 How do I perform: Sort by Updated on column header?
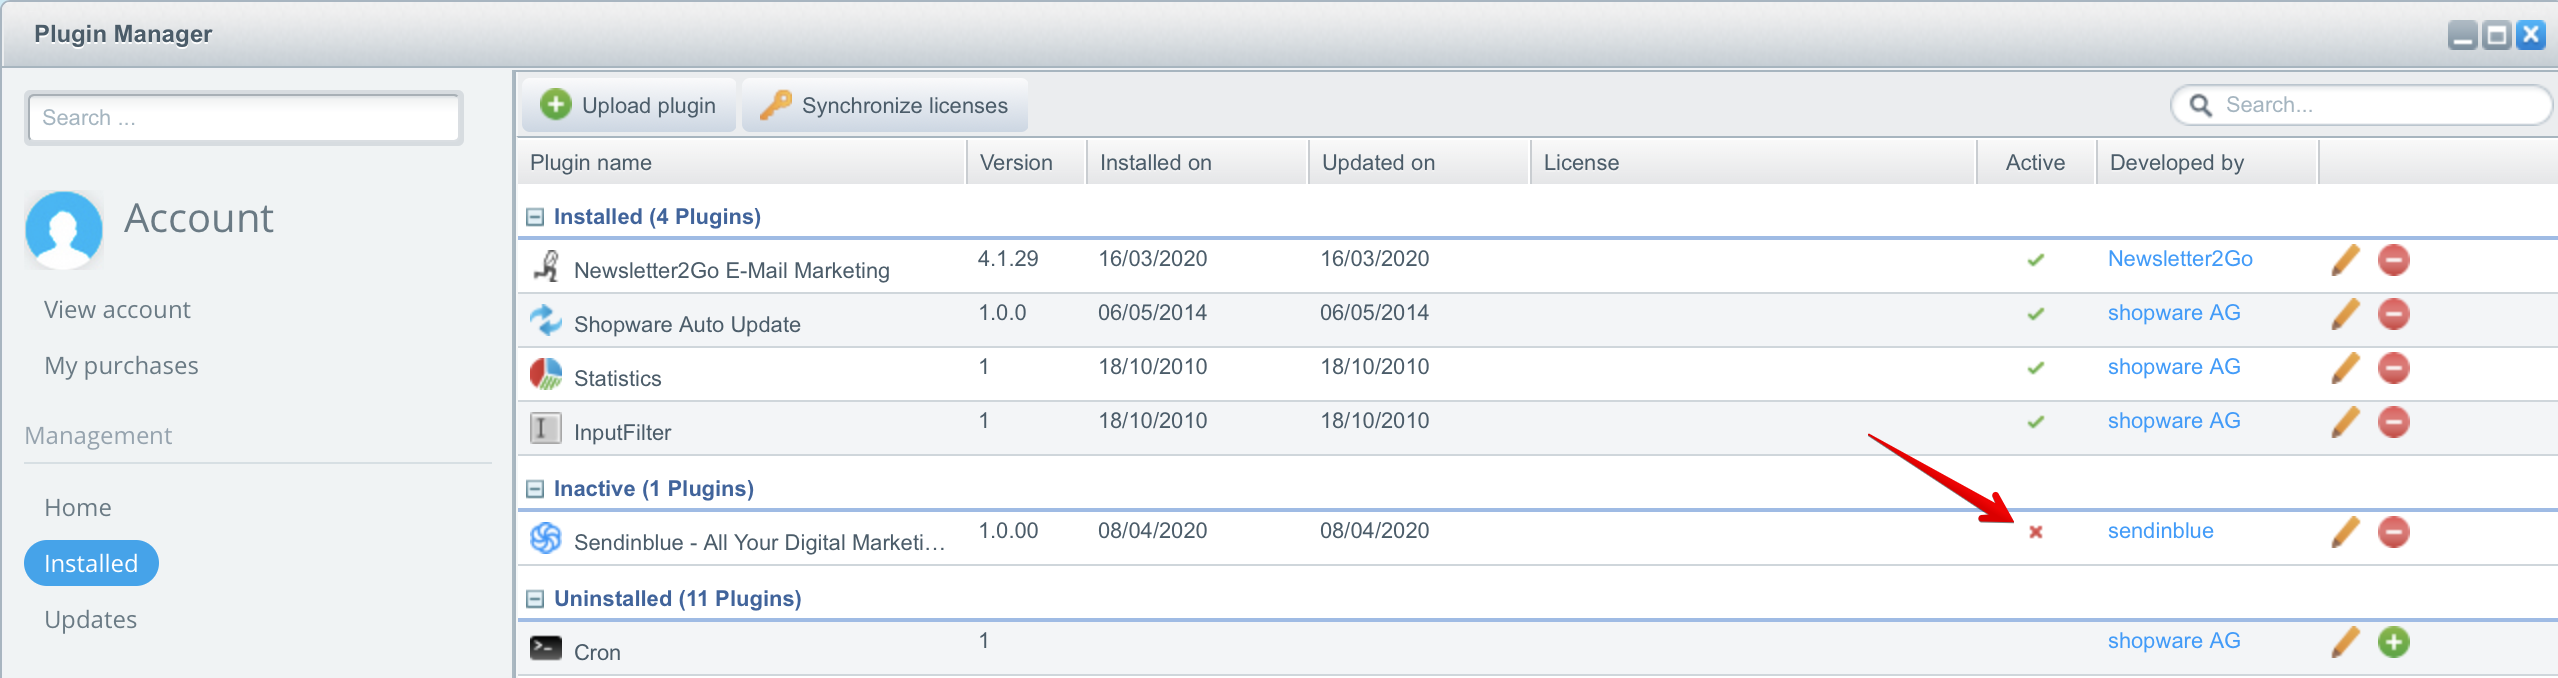coord(1420,162)
